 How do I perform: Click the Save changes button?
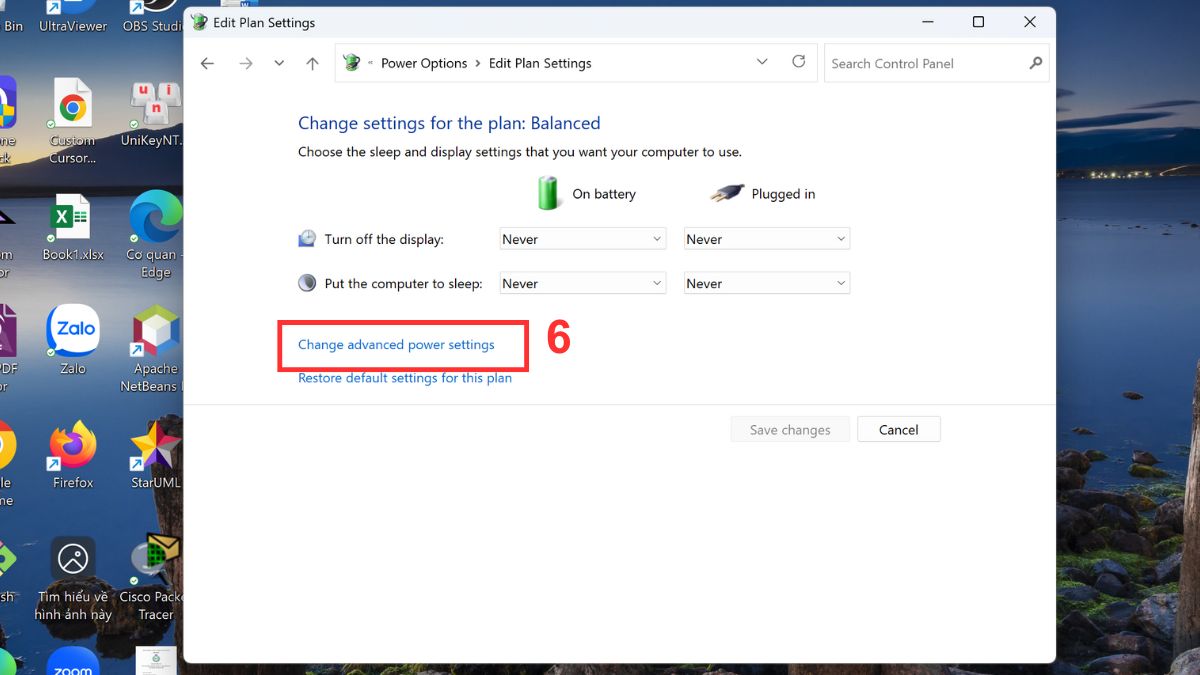coord(790,430)
